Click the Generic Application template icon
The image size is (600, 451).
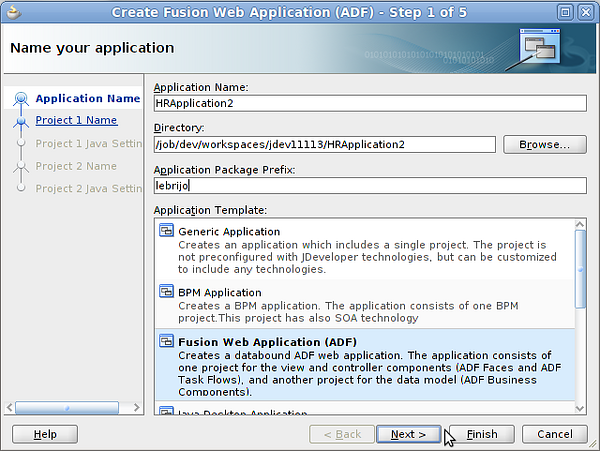point(167,232)
